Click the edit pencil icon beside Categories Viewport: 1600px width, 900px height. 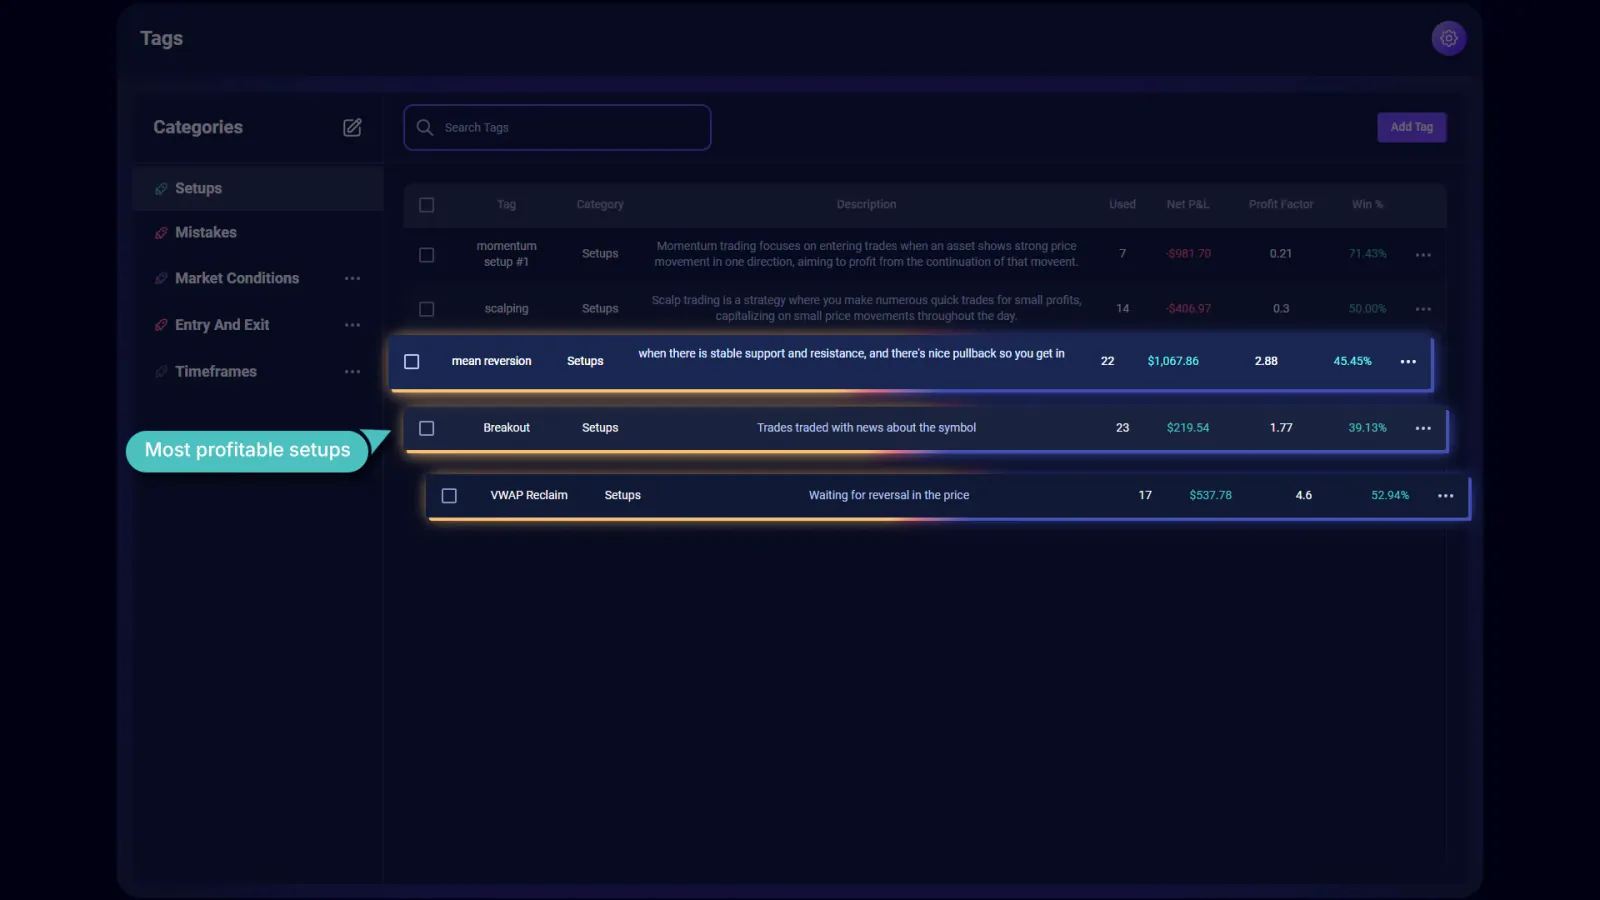[352, 127]
